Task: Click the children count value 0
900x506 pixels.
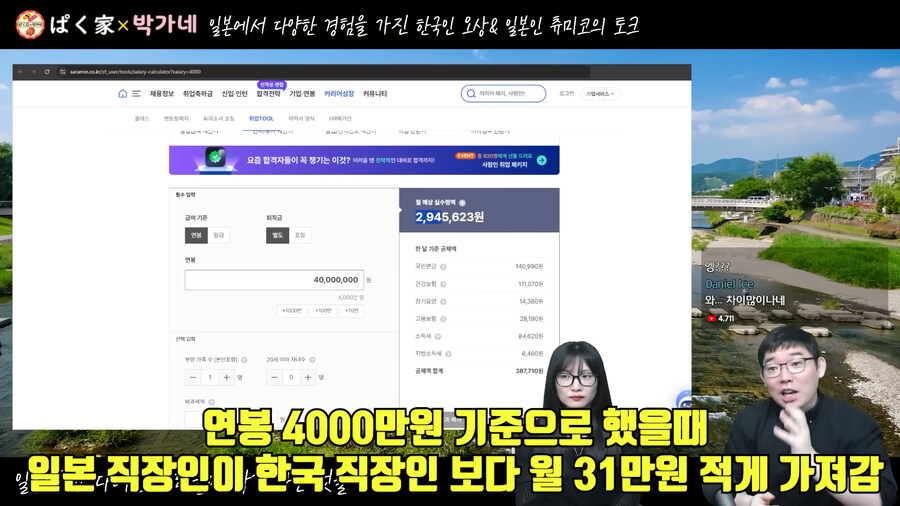Action: tap(291, 377)
